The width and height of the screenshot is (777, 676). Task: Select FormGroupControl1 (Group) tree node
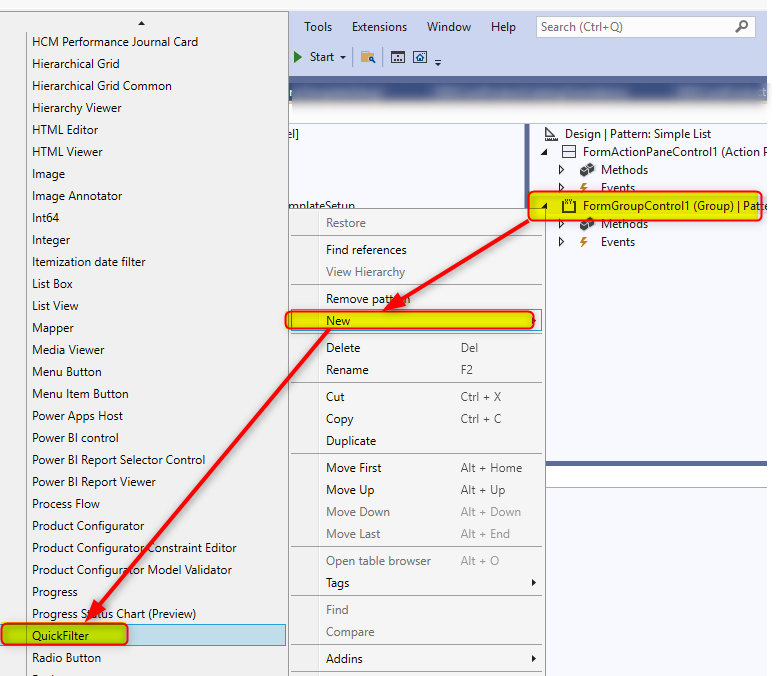tap(658, 206)
